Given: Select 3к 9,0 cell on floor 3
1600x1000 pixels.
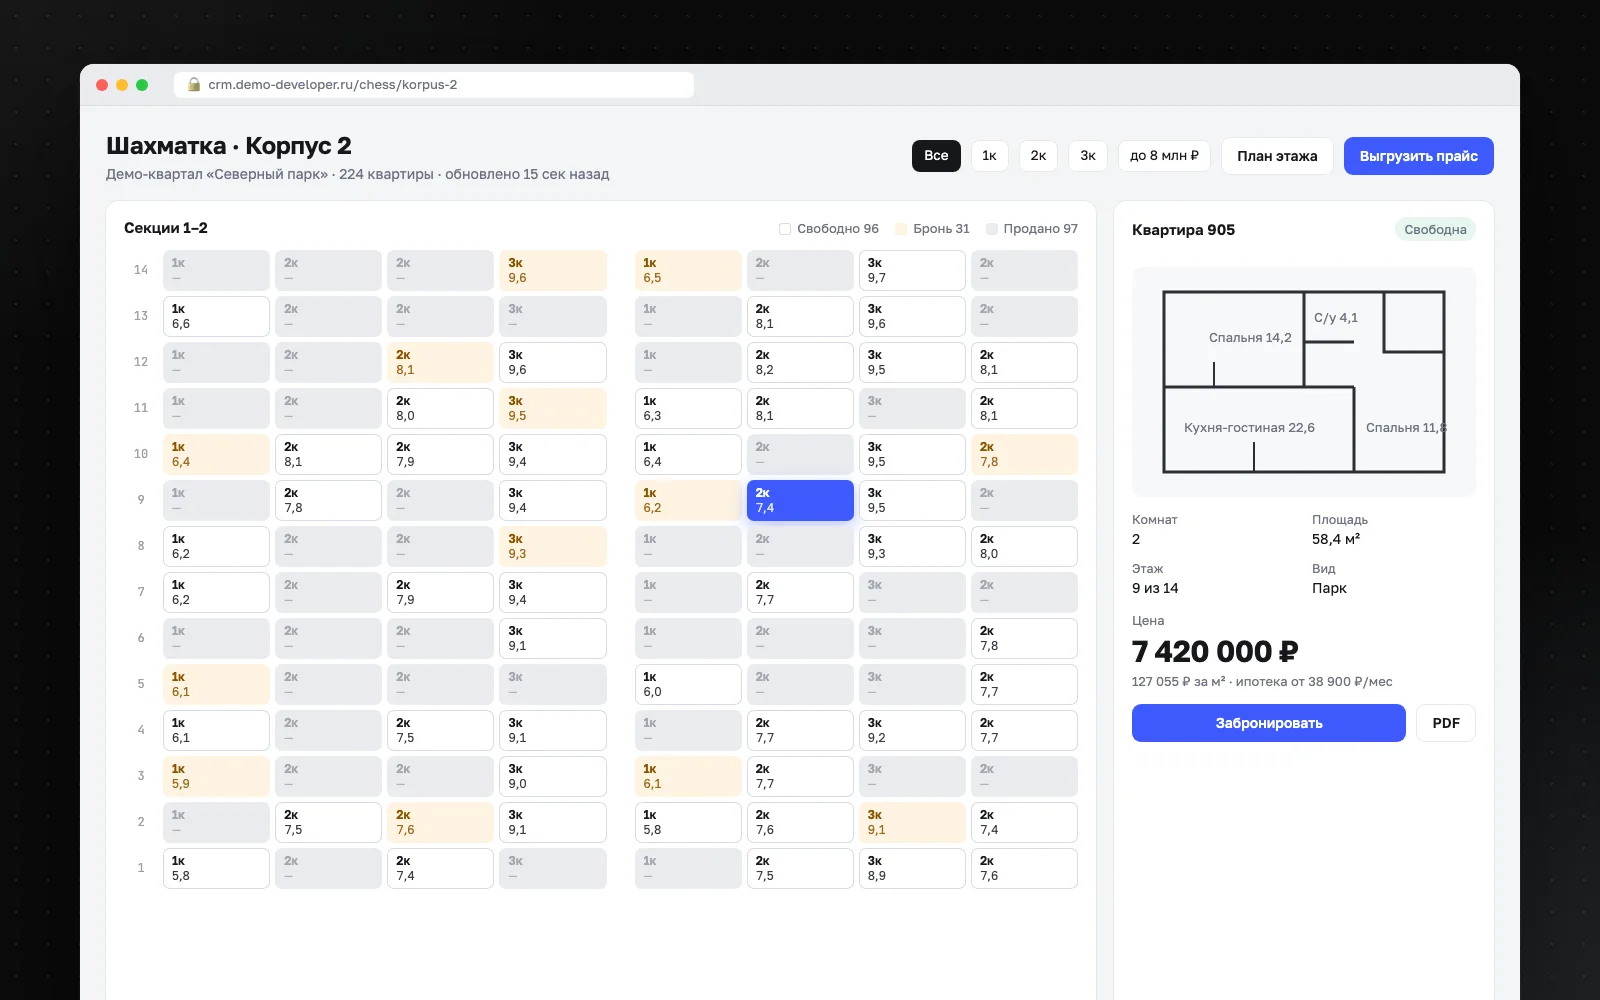Looking at the screenshot, I should point(553,776).
